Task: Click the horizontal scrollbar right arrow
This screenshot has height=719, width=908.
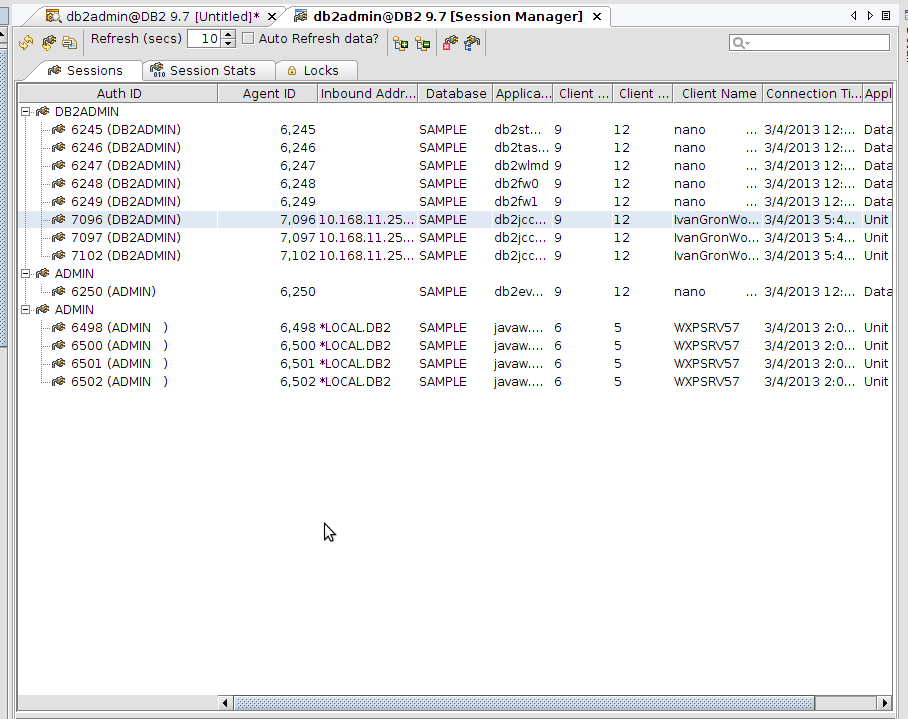Action: pyautogui.click(x=884, y=703)
